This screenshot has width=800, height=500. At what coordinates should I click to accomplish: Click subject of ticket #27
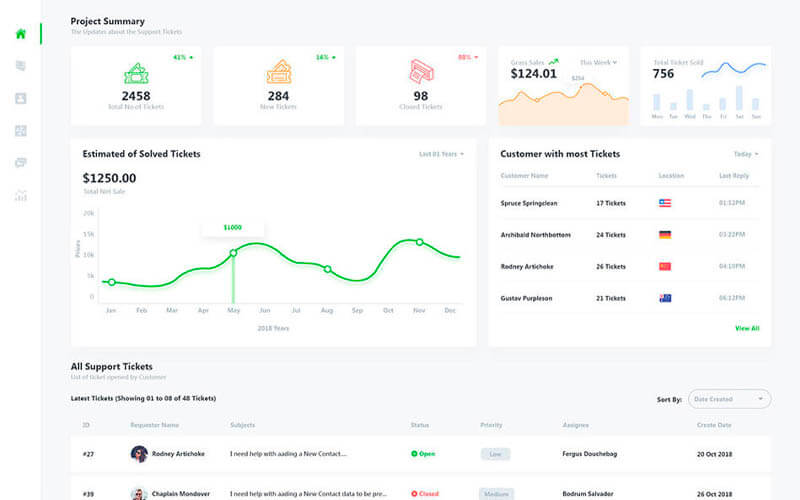[288, 454]
